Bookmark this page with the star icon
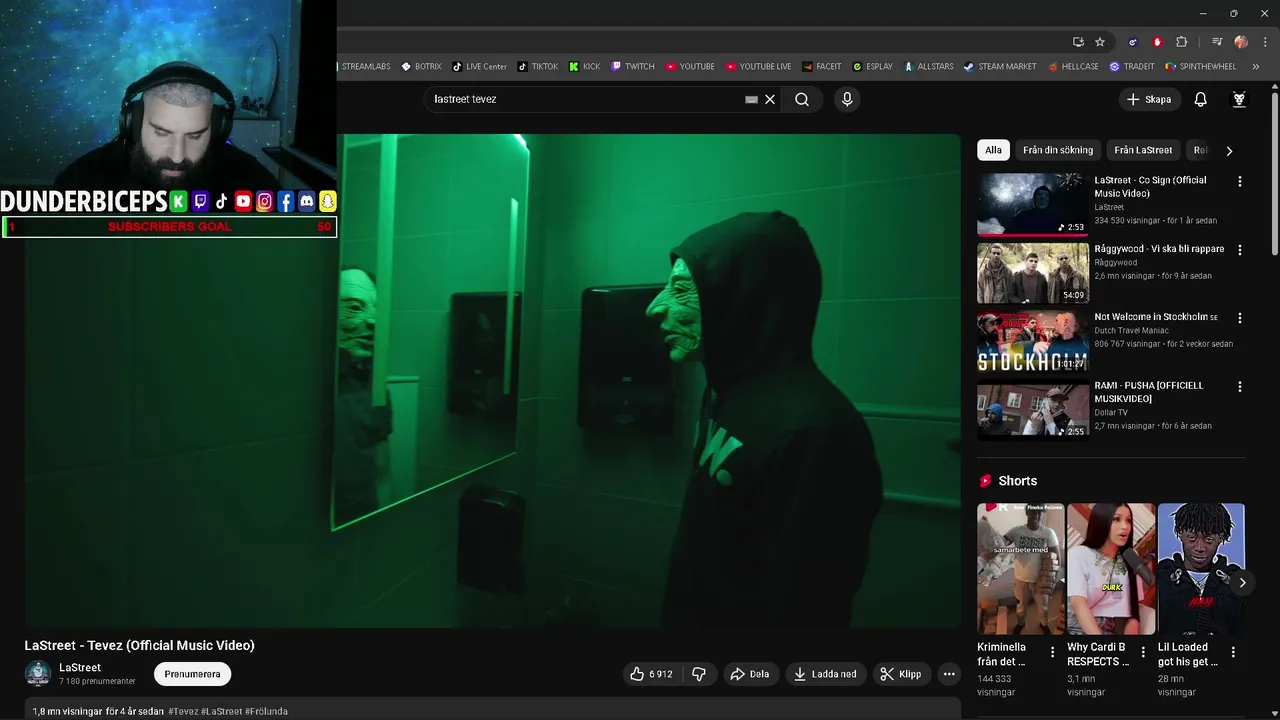Viewport: 1280px width, 720px height. click(x=1100, y=42)
